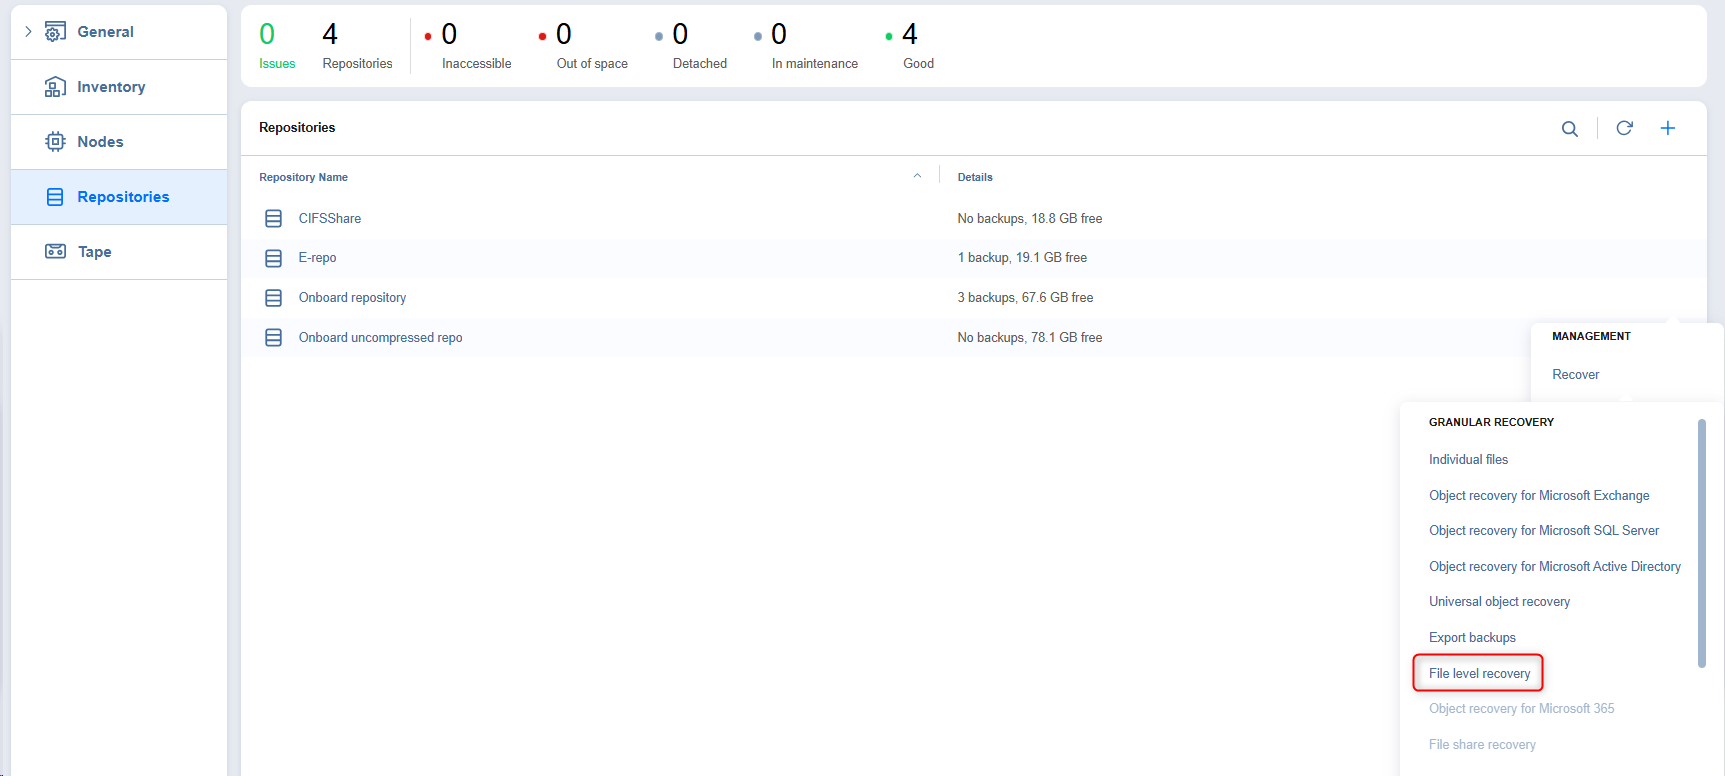Open the Tape tab
1725x776 pixels.
click(94, 252)
